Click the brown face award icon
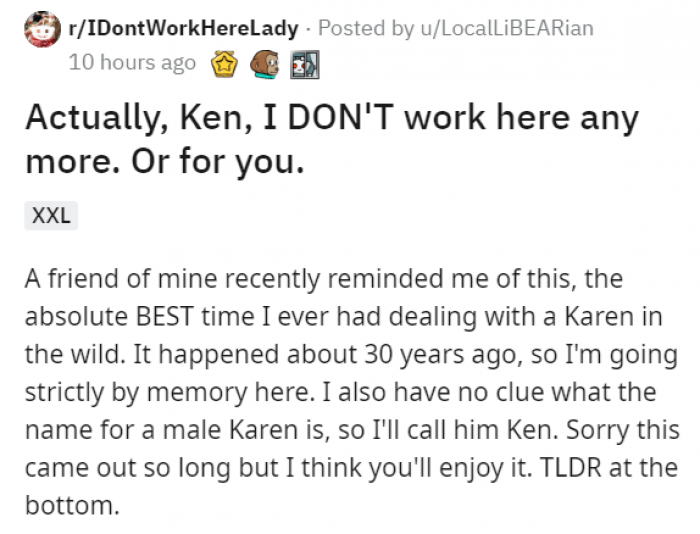700x534 pixels. click(x=265, y=63)
